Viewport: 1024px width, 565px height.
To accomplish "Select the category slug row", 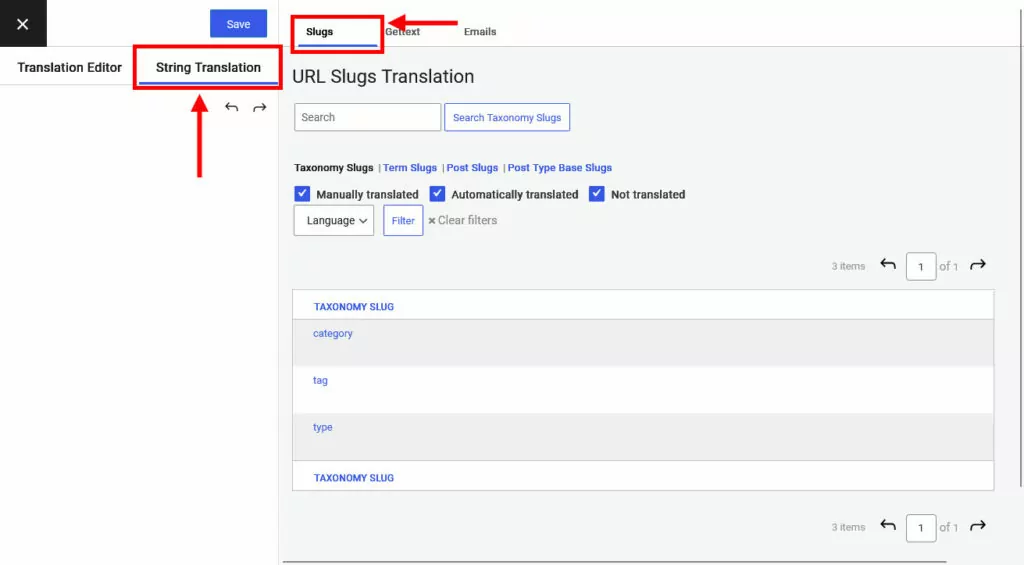I will pyautogui.click(x=643, y=343).
